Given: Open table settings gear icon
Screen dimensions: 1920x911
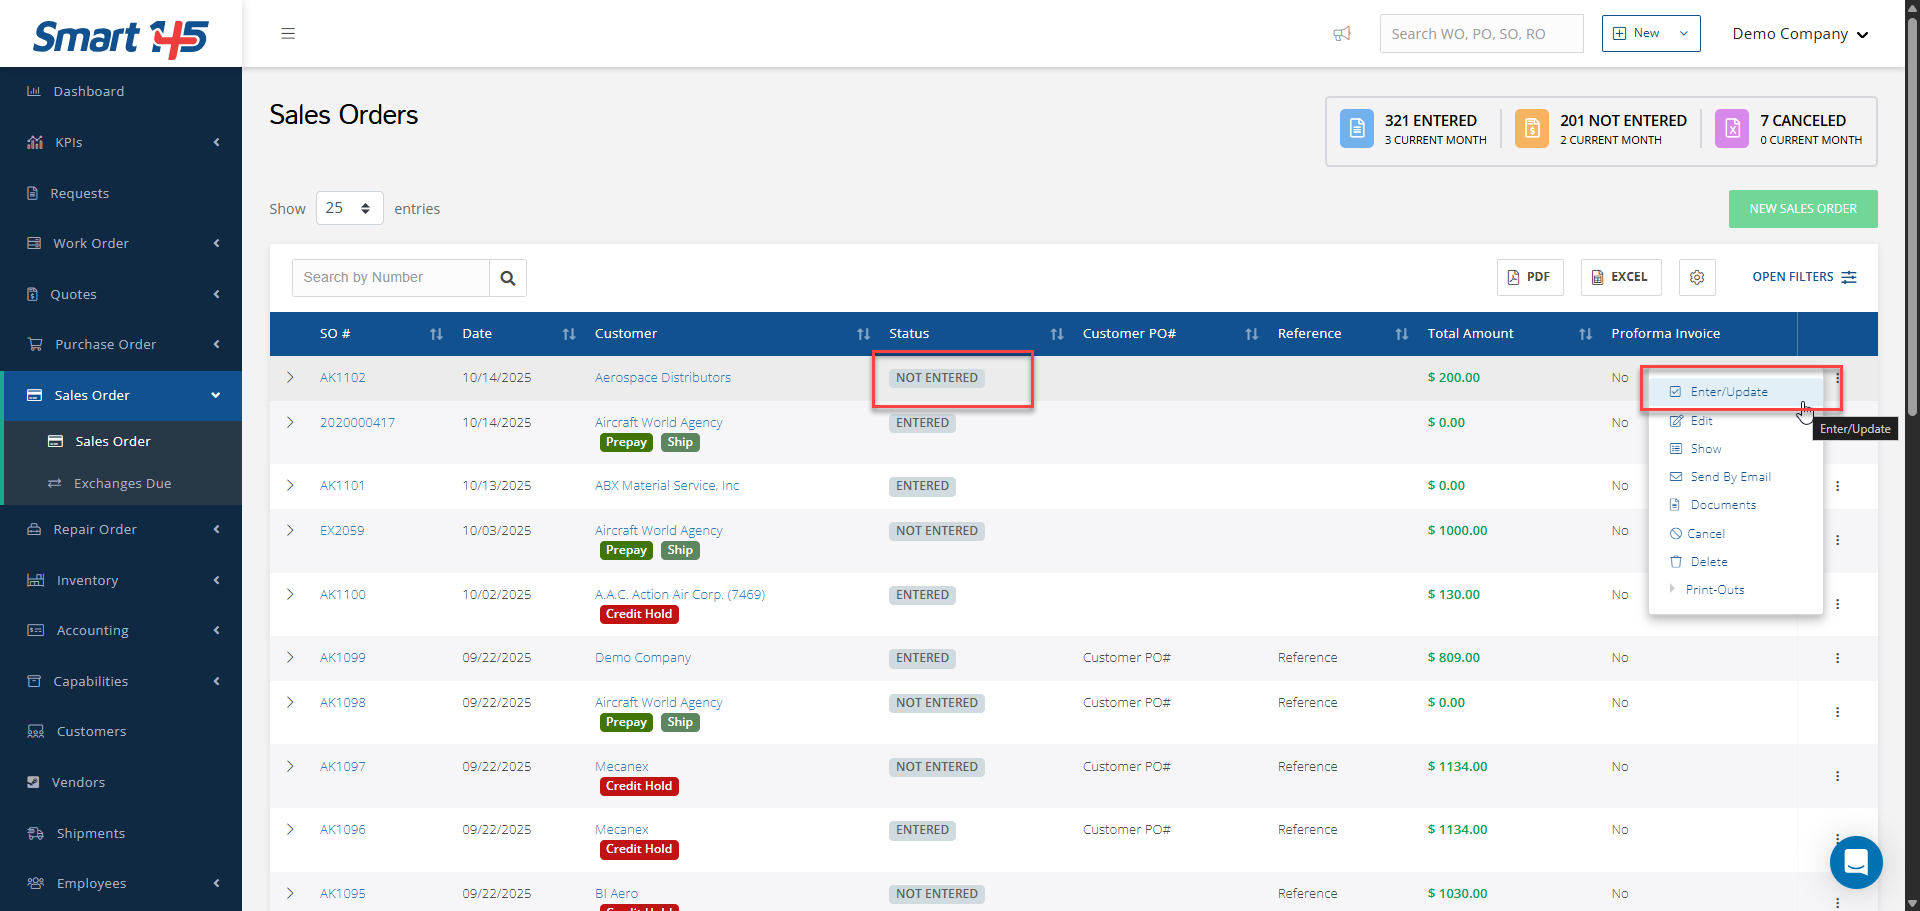Looking at the screenshot, I should [1697, 277].
